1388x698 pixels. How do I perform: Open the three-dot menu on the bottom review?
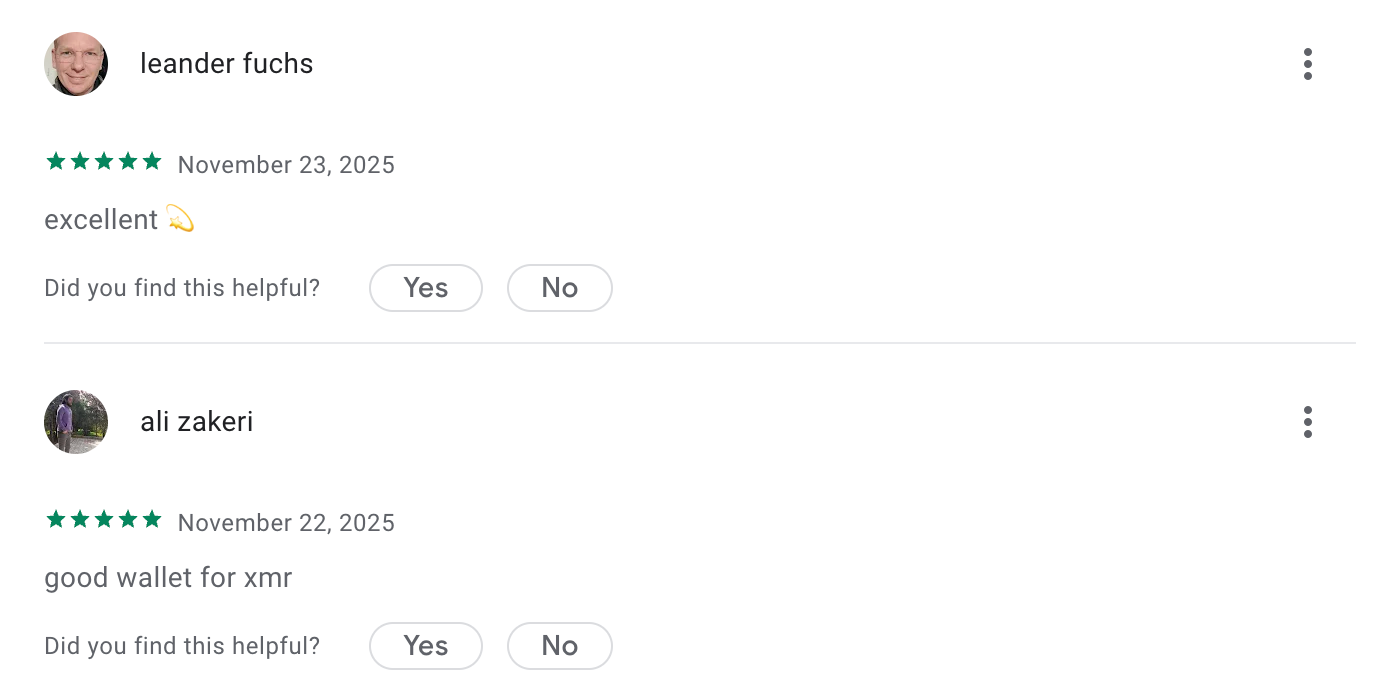click(1307, 421)
